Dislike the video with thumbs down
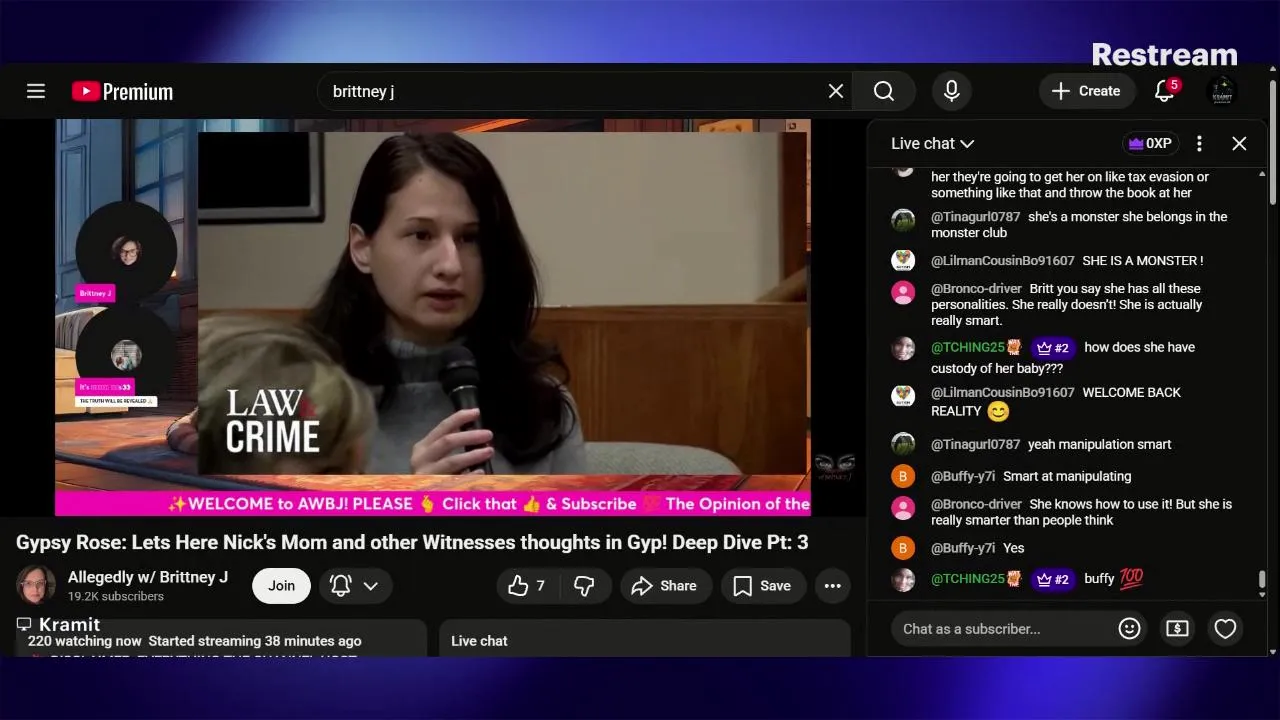Image resolution: width=1280 pixels, height=720 pixels. [x=585, y=586]
